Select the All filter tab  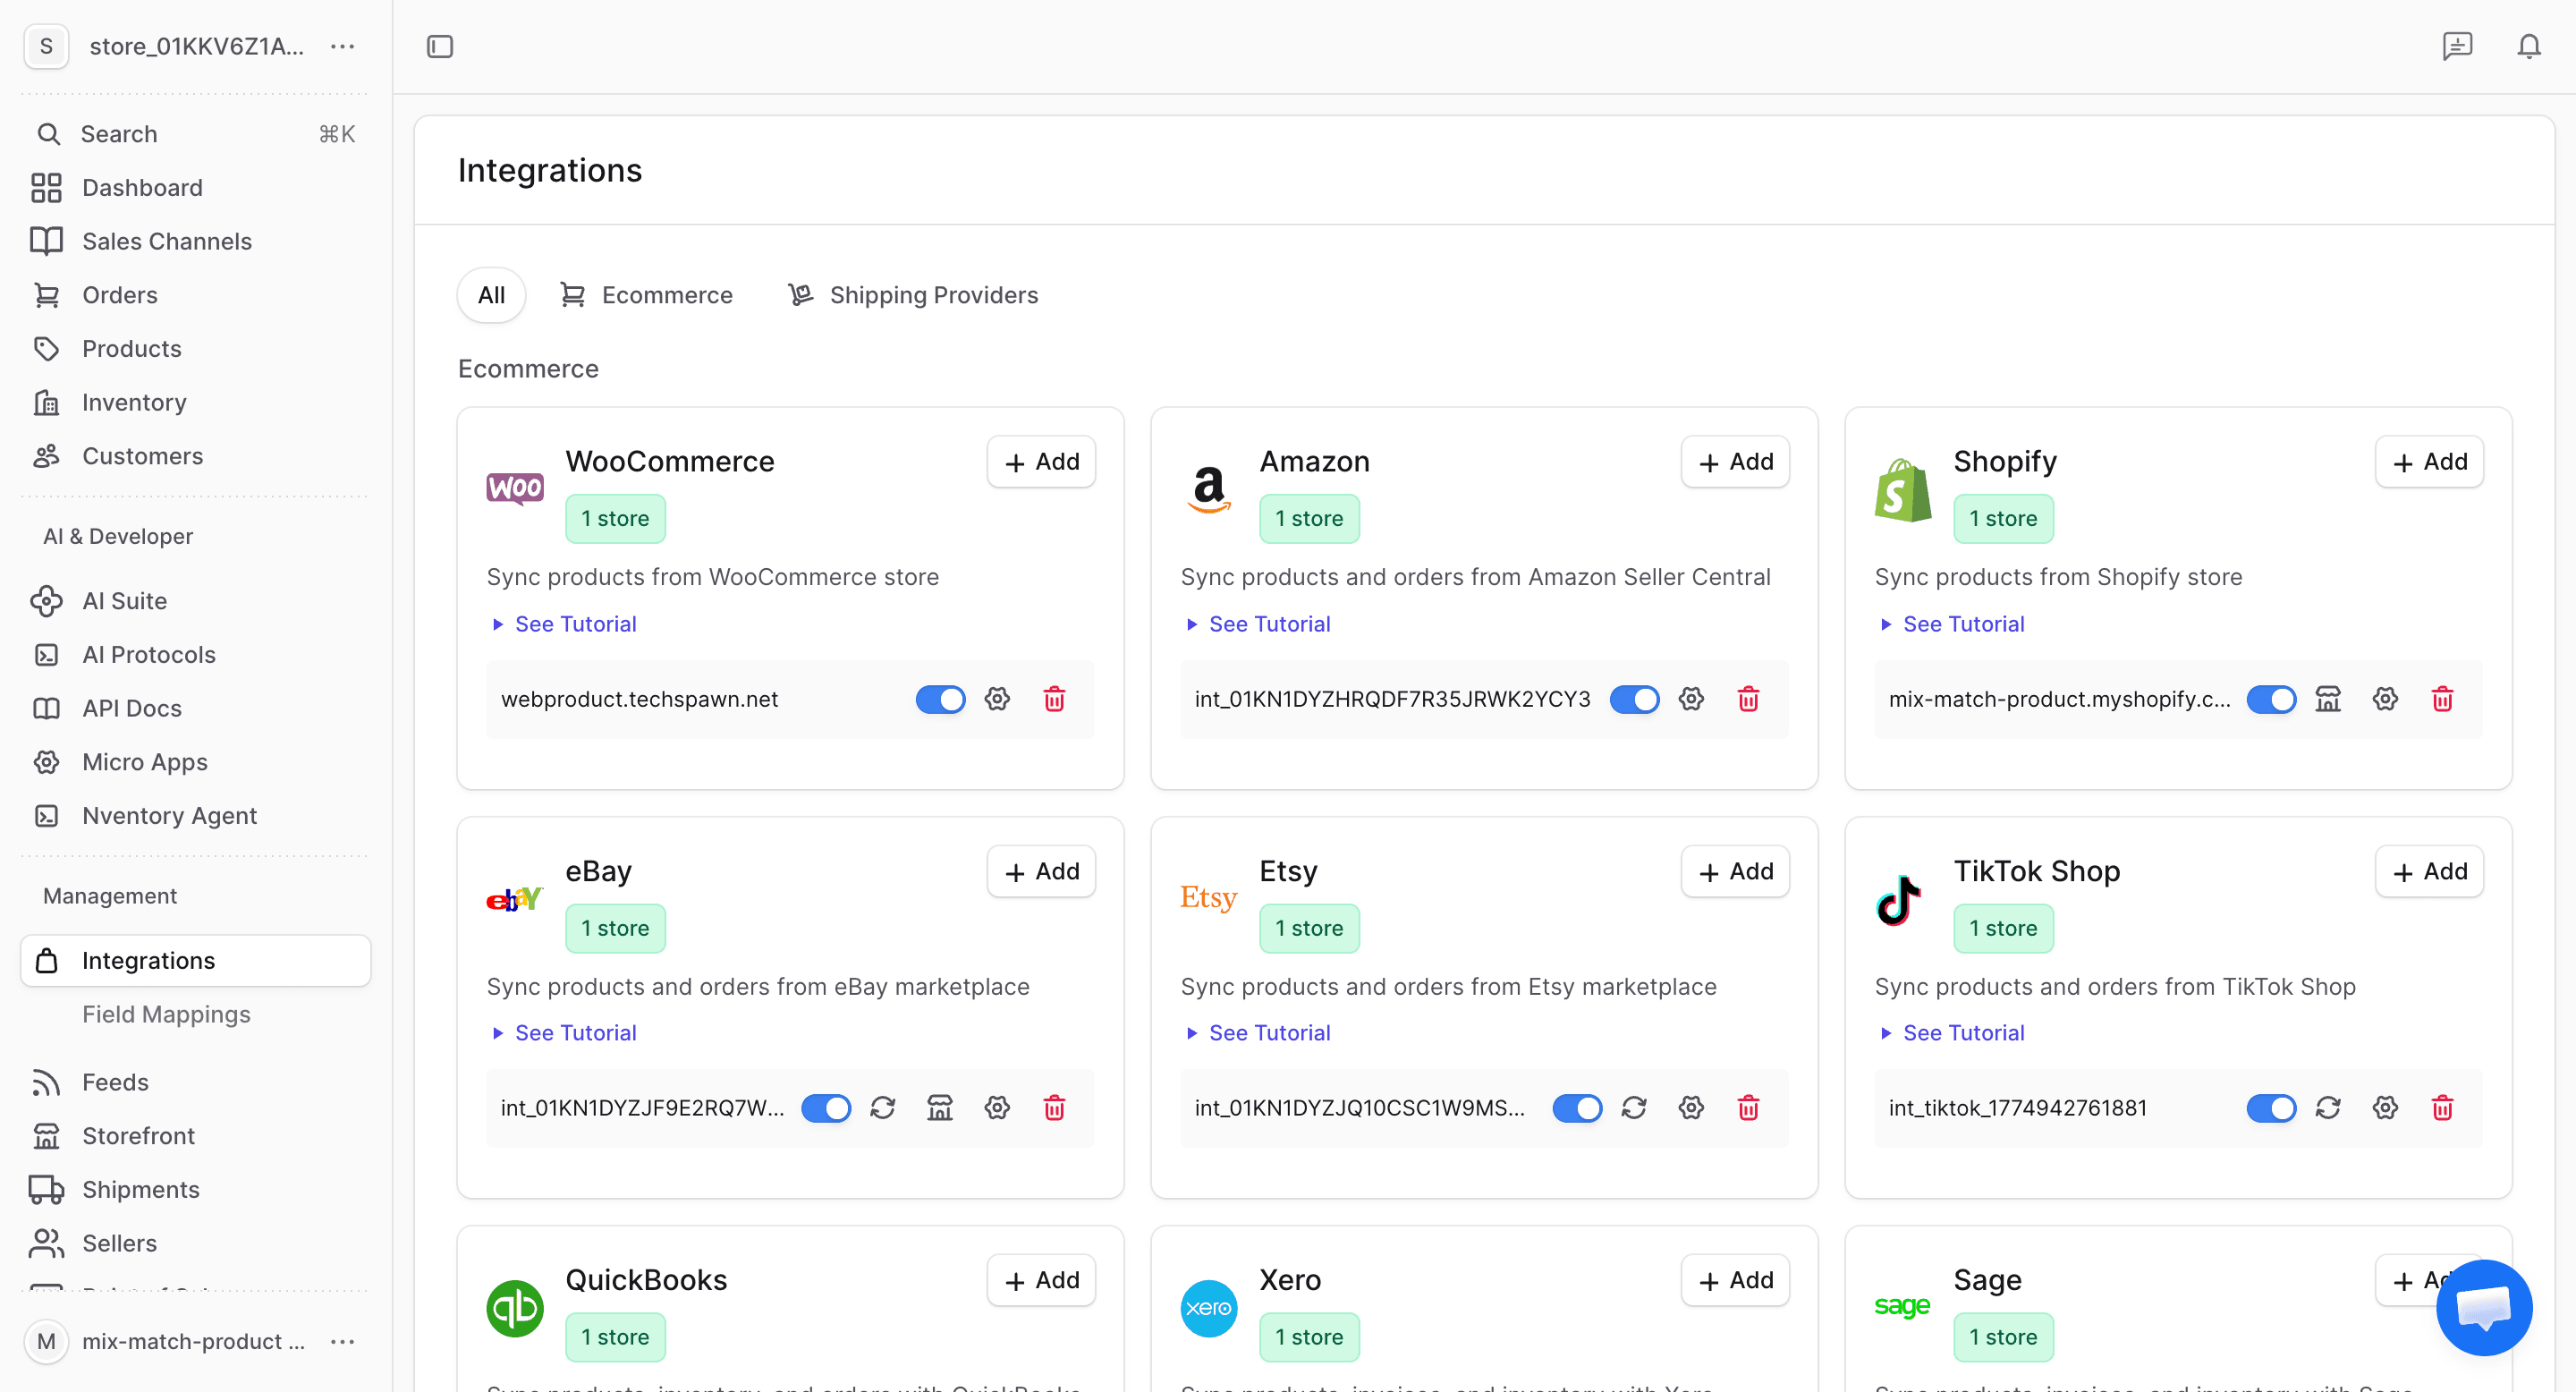[491, 295]
